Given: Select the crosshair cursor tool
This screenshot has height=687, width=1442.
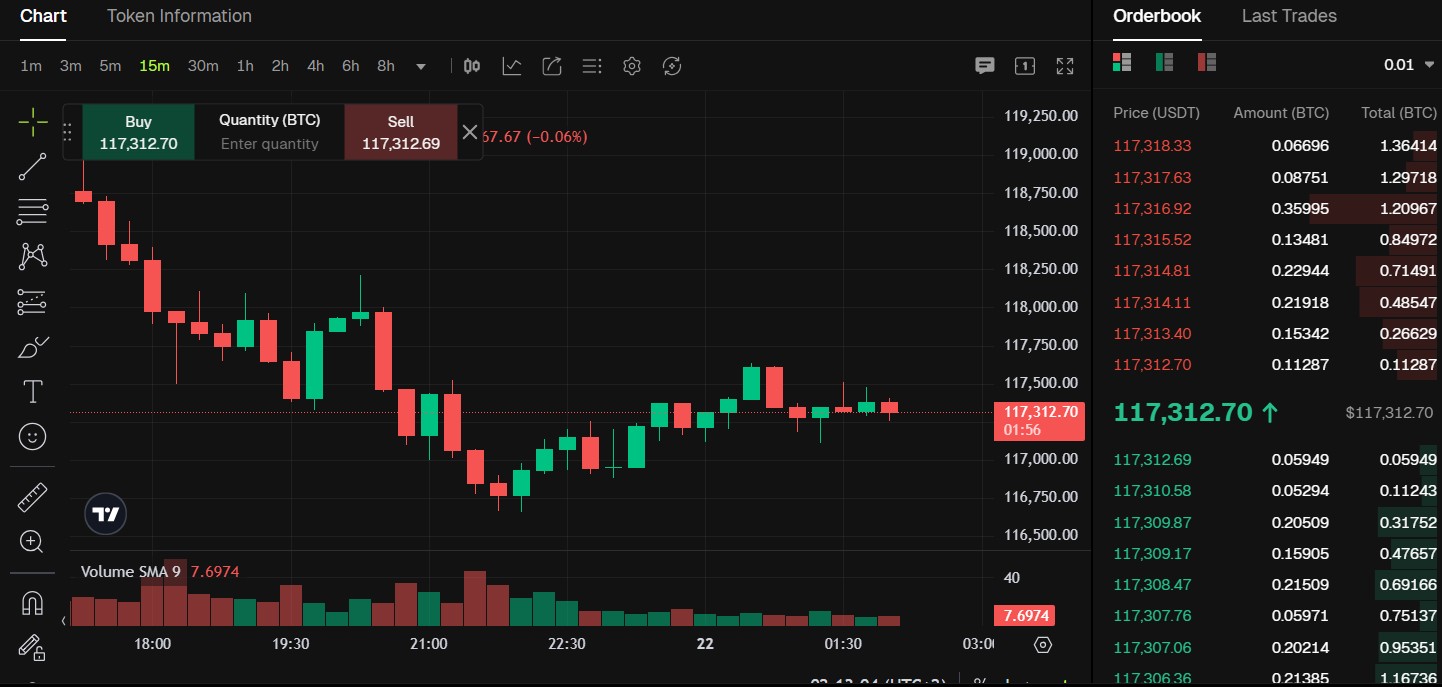Looking at the screenshot, I should click(33, 120).
